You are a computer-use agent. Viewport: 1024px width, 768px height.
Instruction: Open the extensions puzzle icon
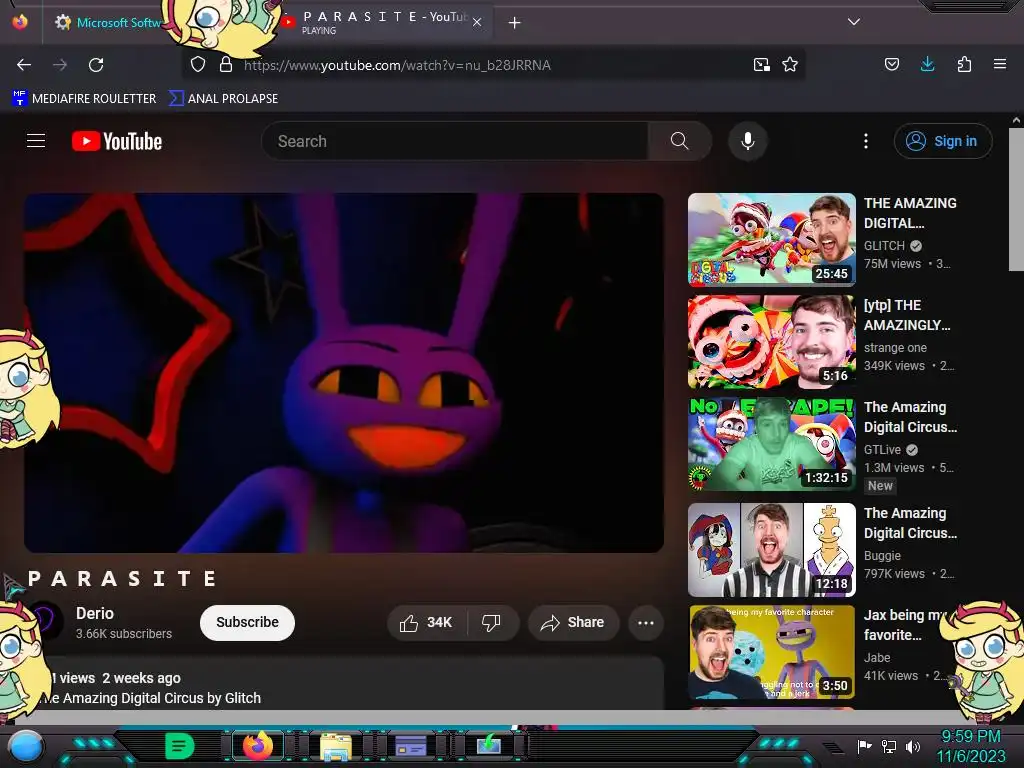point(964,64)
